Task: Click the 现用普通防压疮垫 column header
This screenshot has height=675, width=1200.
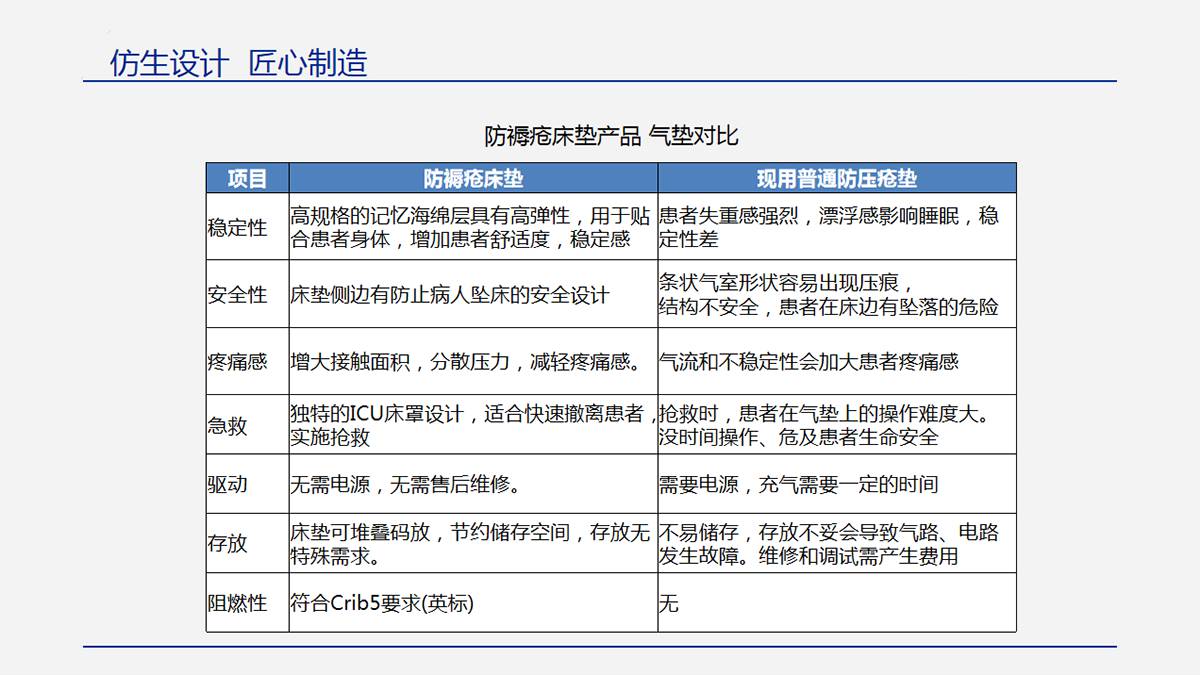Action: [836, 179]
